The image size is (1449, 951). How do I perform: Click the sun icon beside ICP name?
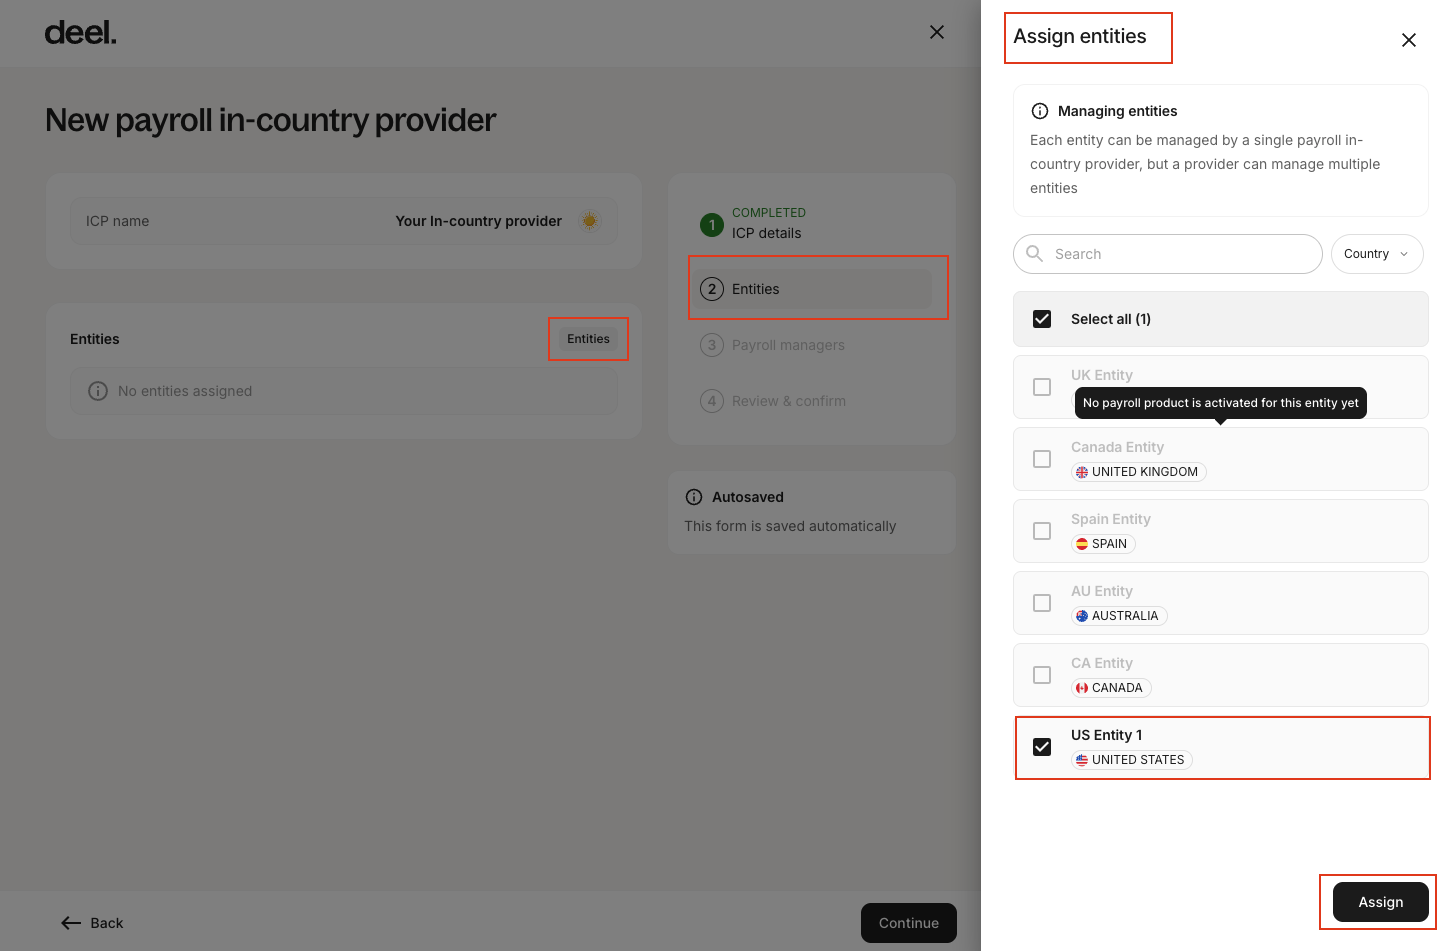[x=590, y=221]
